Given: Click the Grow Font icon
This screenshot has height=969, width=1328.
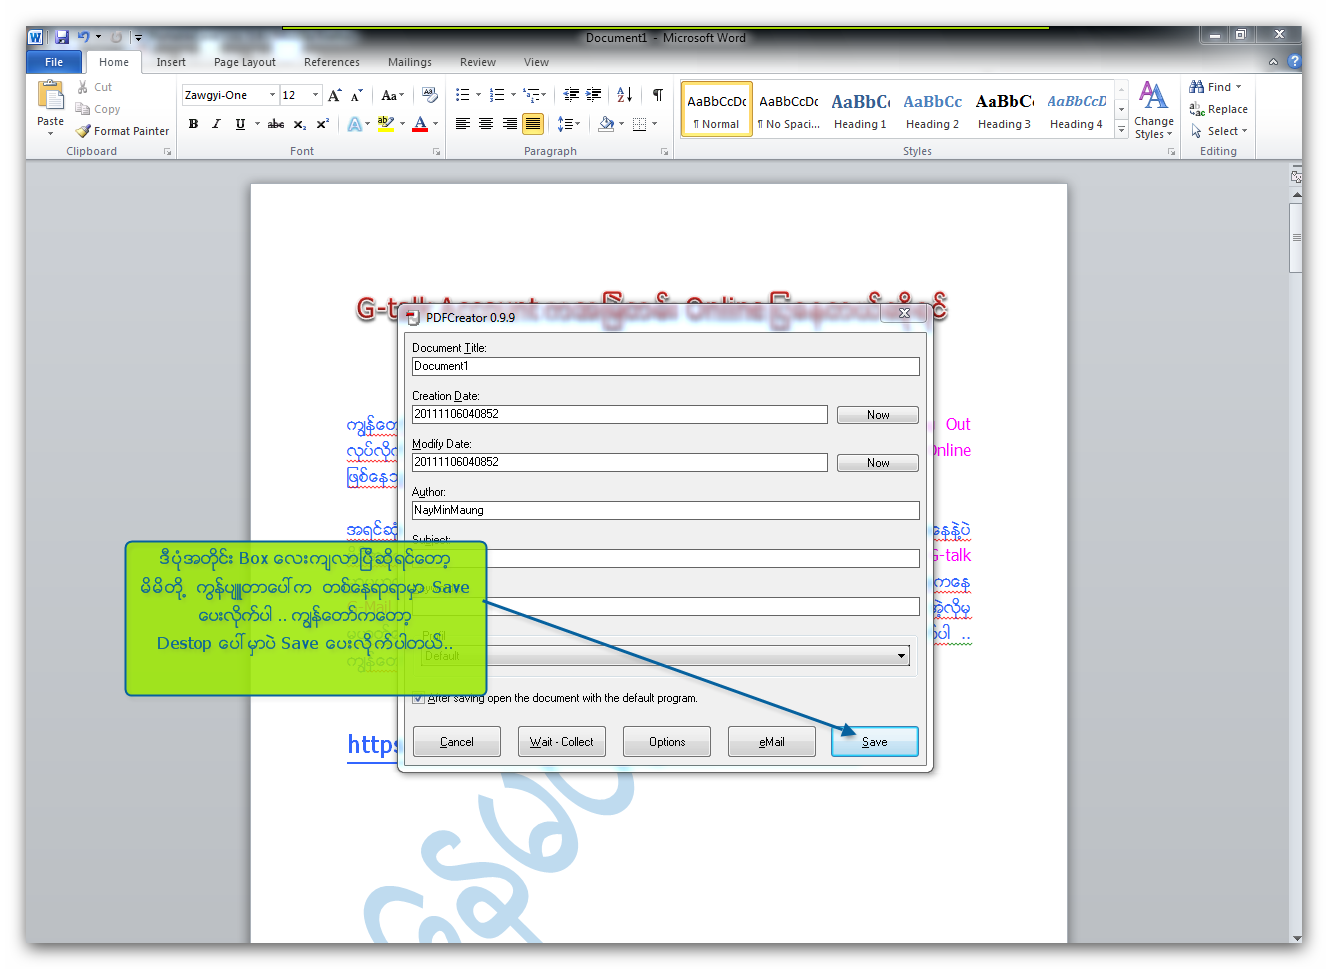Looking at the screenshot, I should tap(335, 95).
